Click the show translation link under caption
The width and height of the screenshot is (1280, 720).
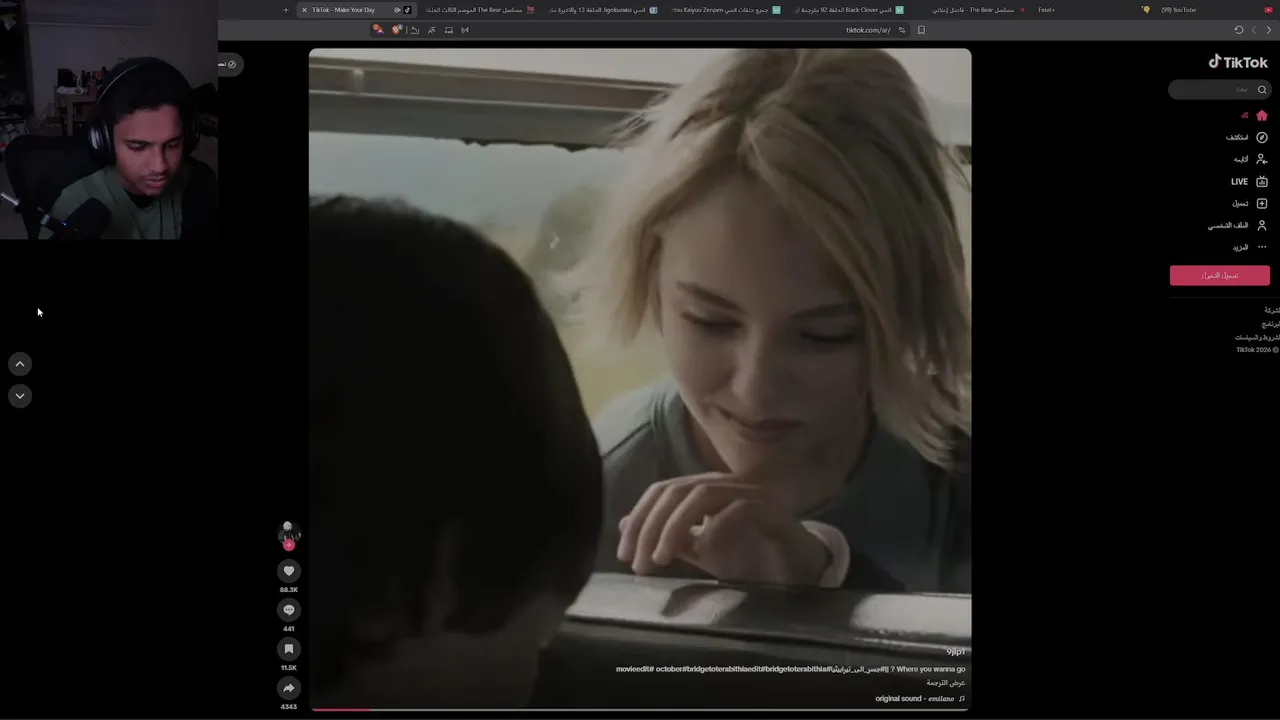click(946, 683)
